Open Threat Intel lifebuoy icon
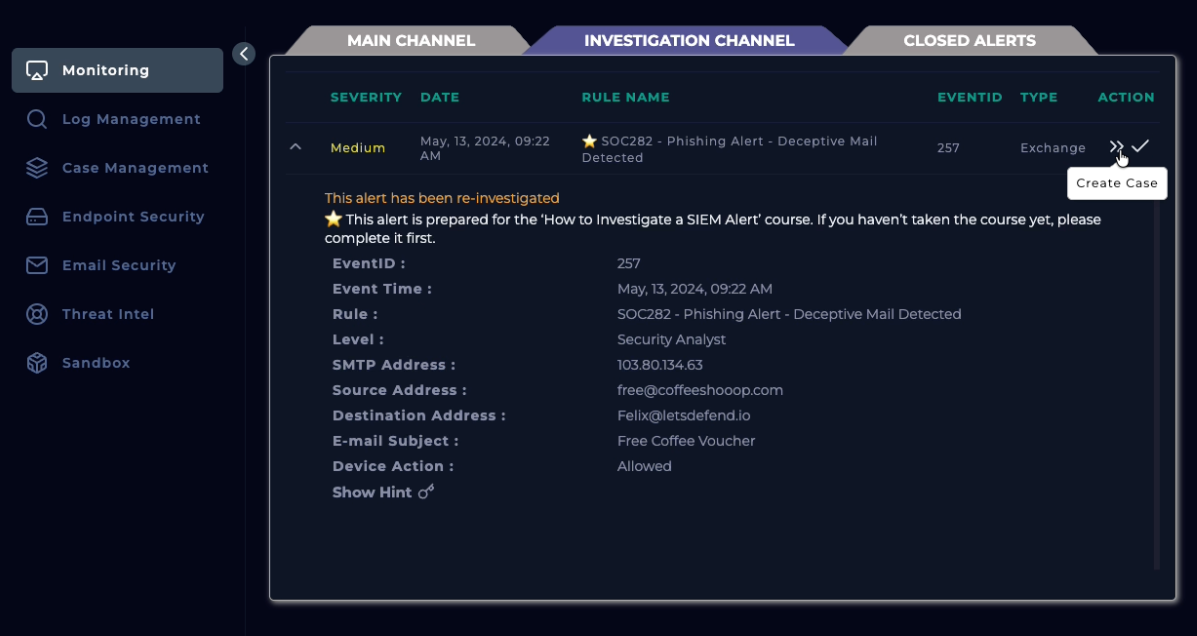 (37, 314)
